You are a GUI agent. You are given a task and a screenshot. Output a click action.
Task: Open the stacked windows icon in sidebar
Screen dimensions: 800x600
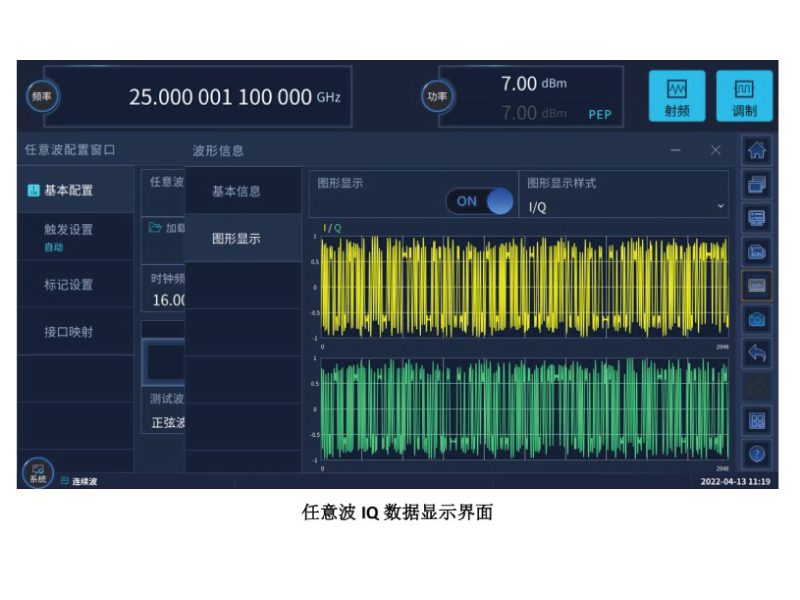tap(757, 184)
